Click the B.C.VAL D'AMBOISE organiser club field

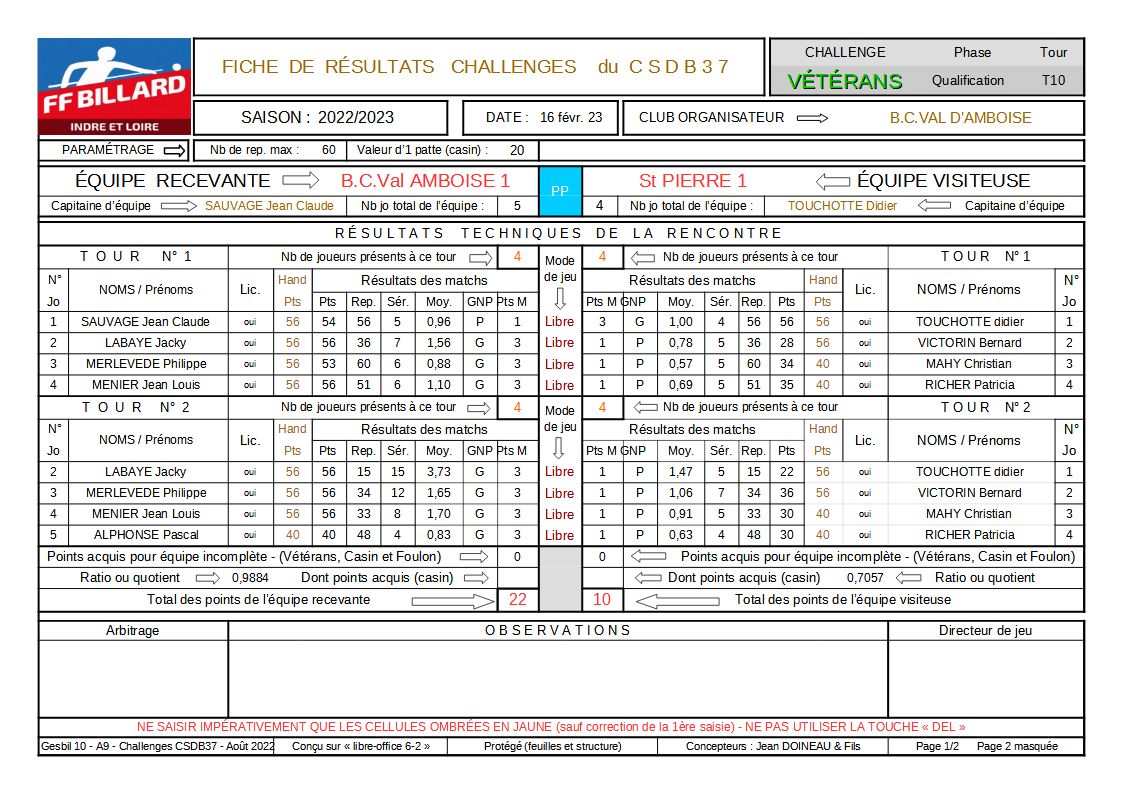pyautogui.click(x=960, y=118)
